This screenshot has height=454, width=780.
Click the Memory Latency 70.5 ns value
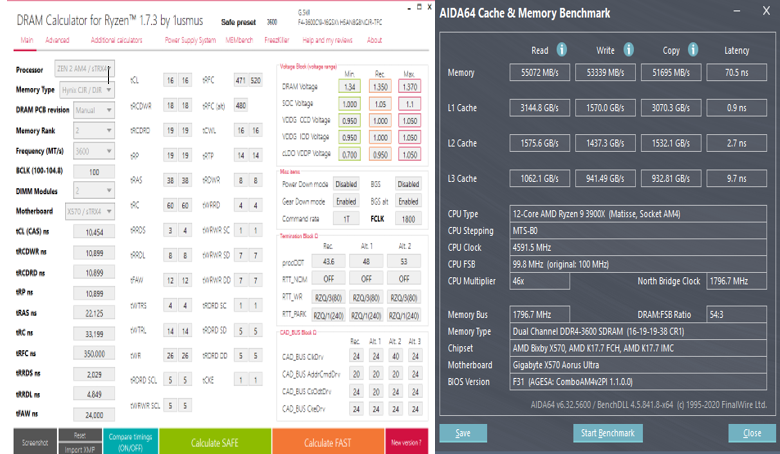(x=737, y=73)
